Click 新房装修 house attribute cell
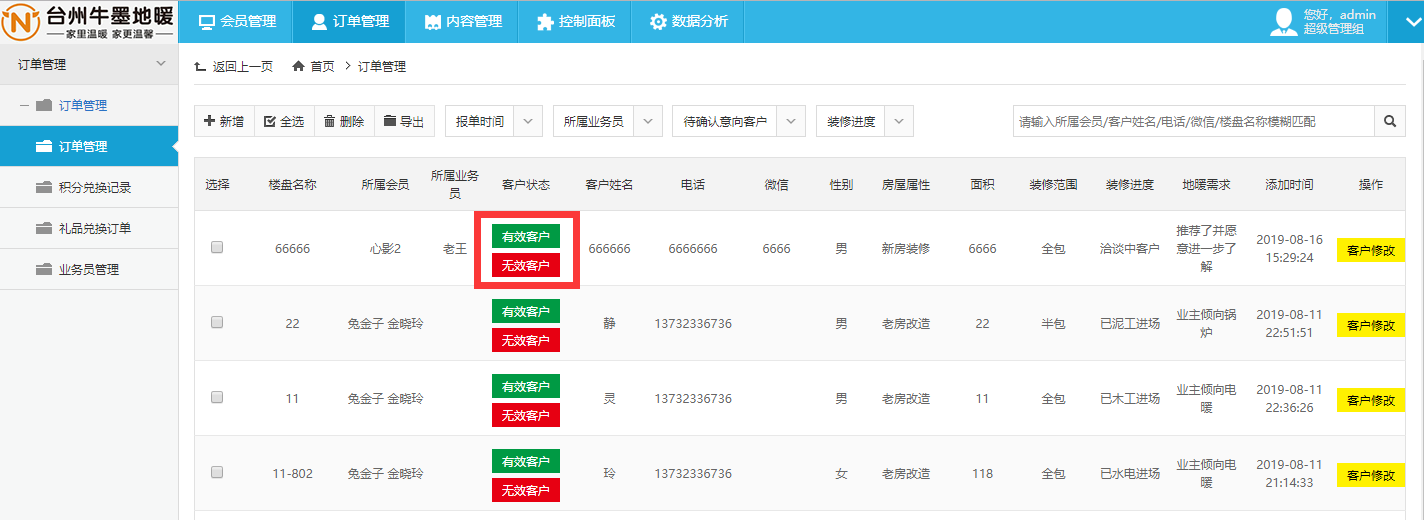 [x=906, y=248]
